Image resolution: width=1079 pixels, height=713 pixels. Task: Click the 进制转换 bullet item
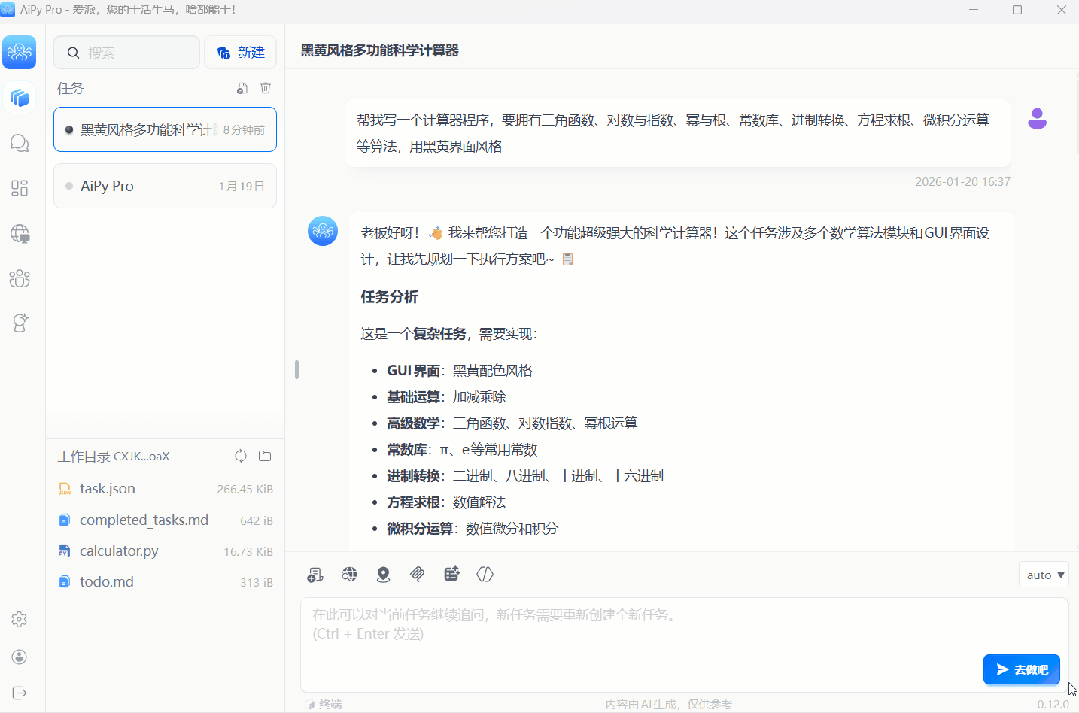click(525, 476)
